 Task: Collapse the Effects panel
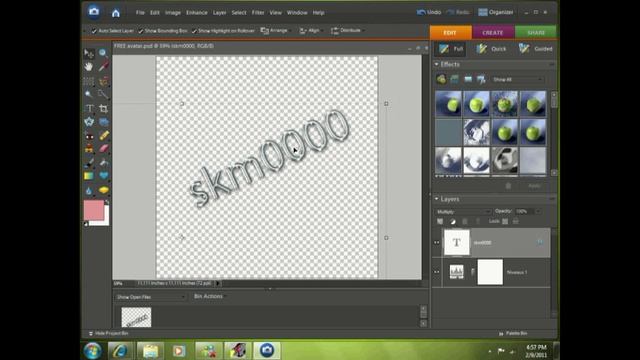(436, 64)
